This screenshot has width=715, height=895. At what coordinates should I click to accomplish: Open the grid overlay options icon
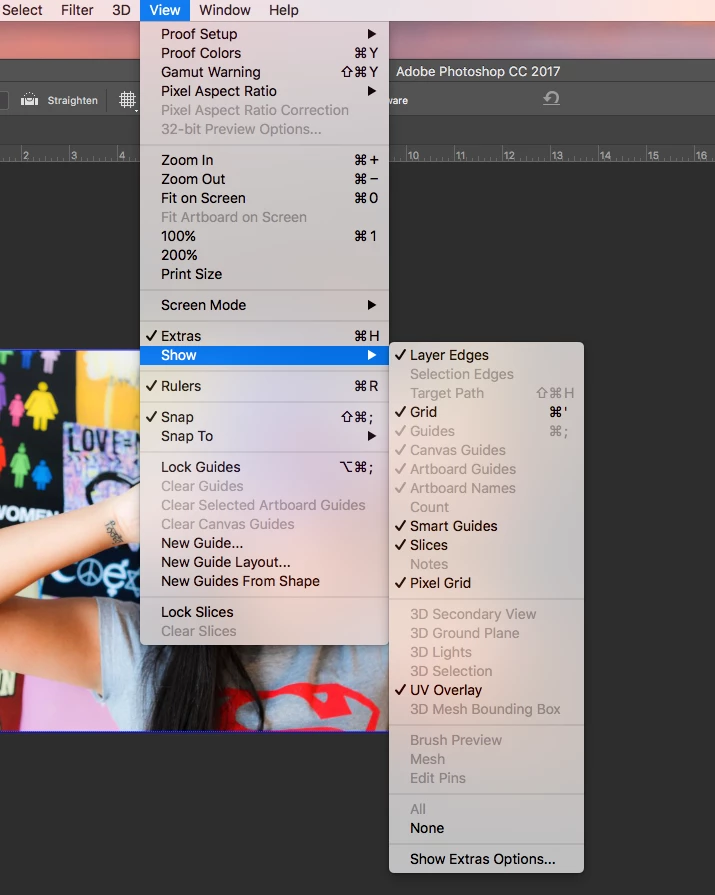click(x=128, y=100)
